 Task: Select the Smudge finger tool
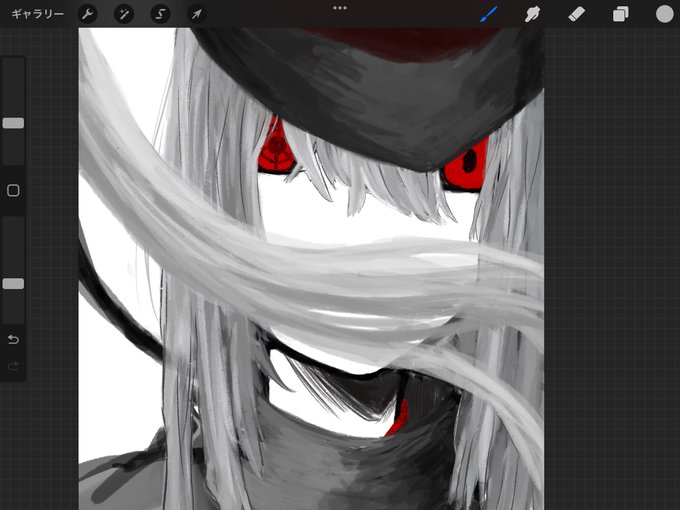pyautogui.click(x=532, y=14)
